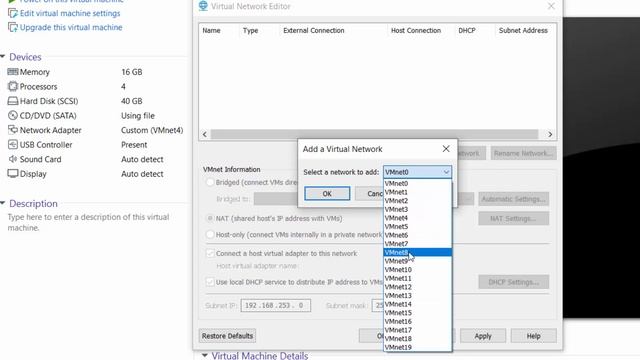Open Upgrade this virtual machine link
The image size is (640, 360).
click(71, 27)
